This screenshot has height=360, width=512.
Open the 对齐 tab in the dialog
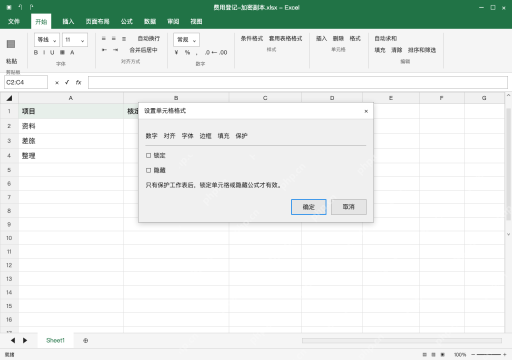[169, 136]
